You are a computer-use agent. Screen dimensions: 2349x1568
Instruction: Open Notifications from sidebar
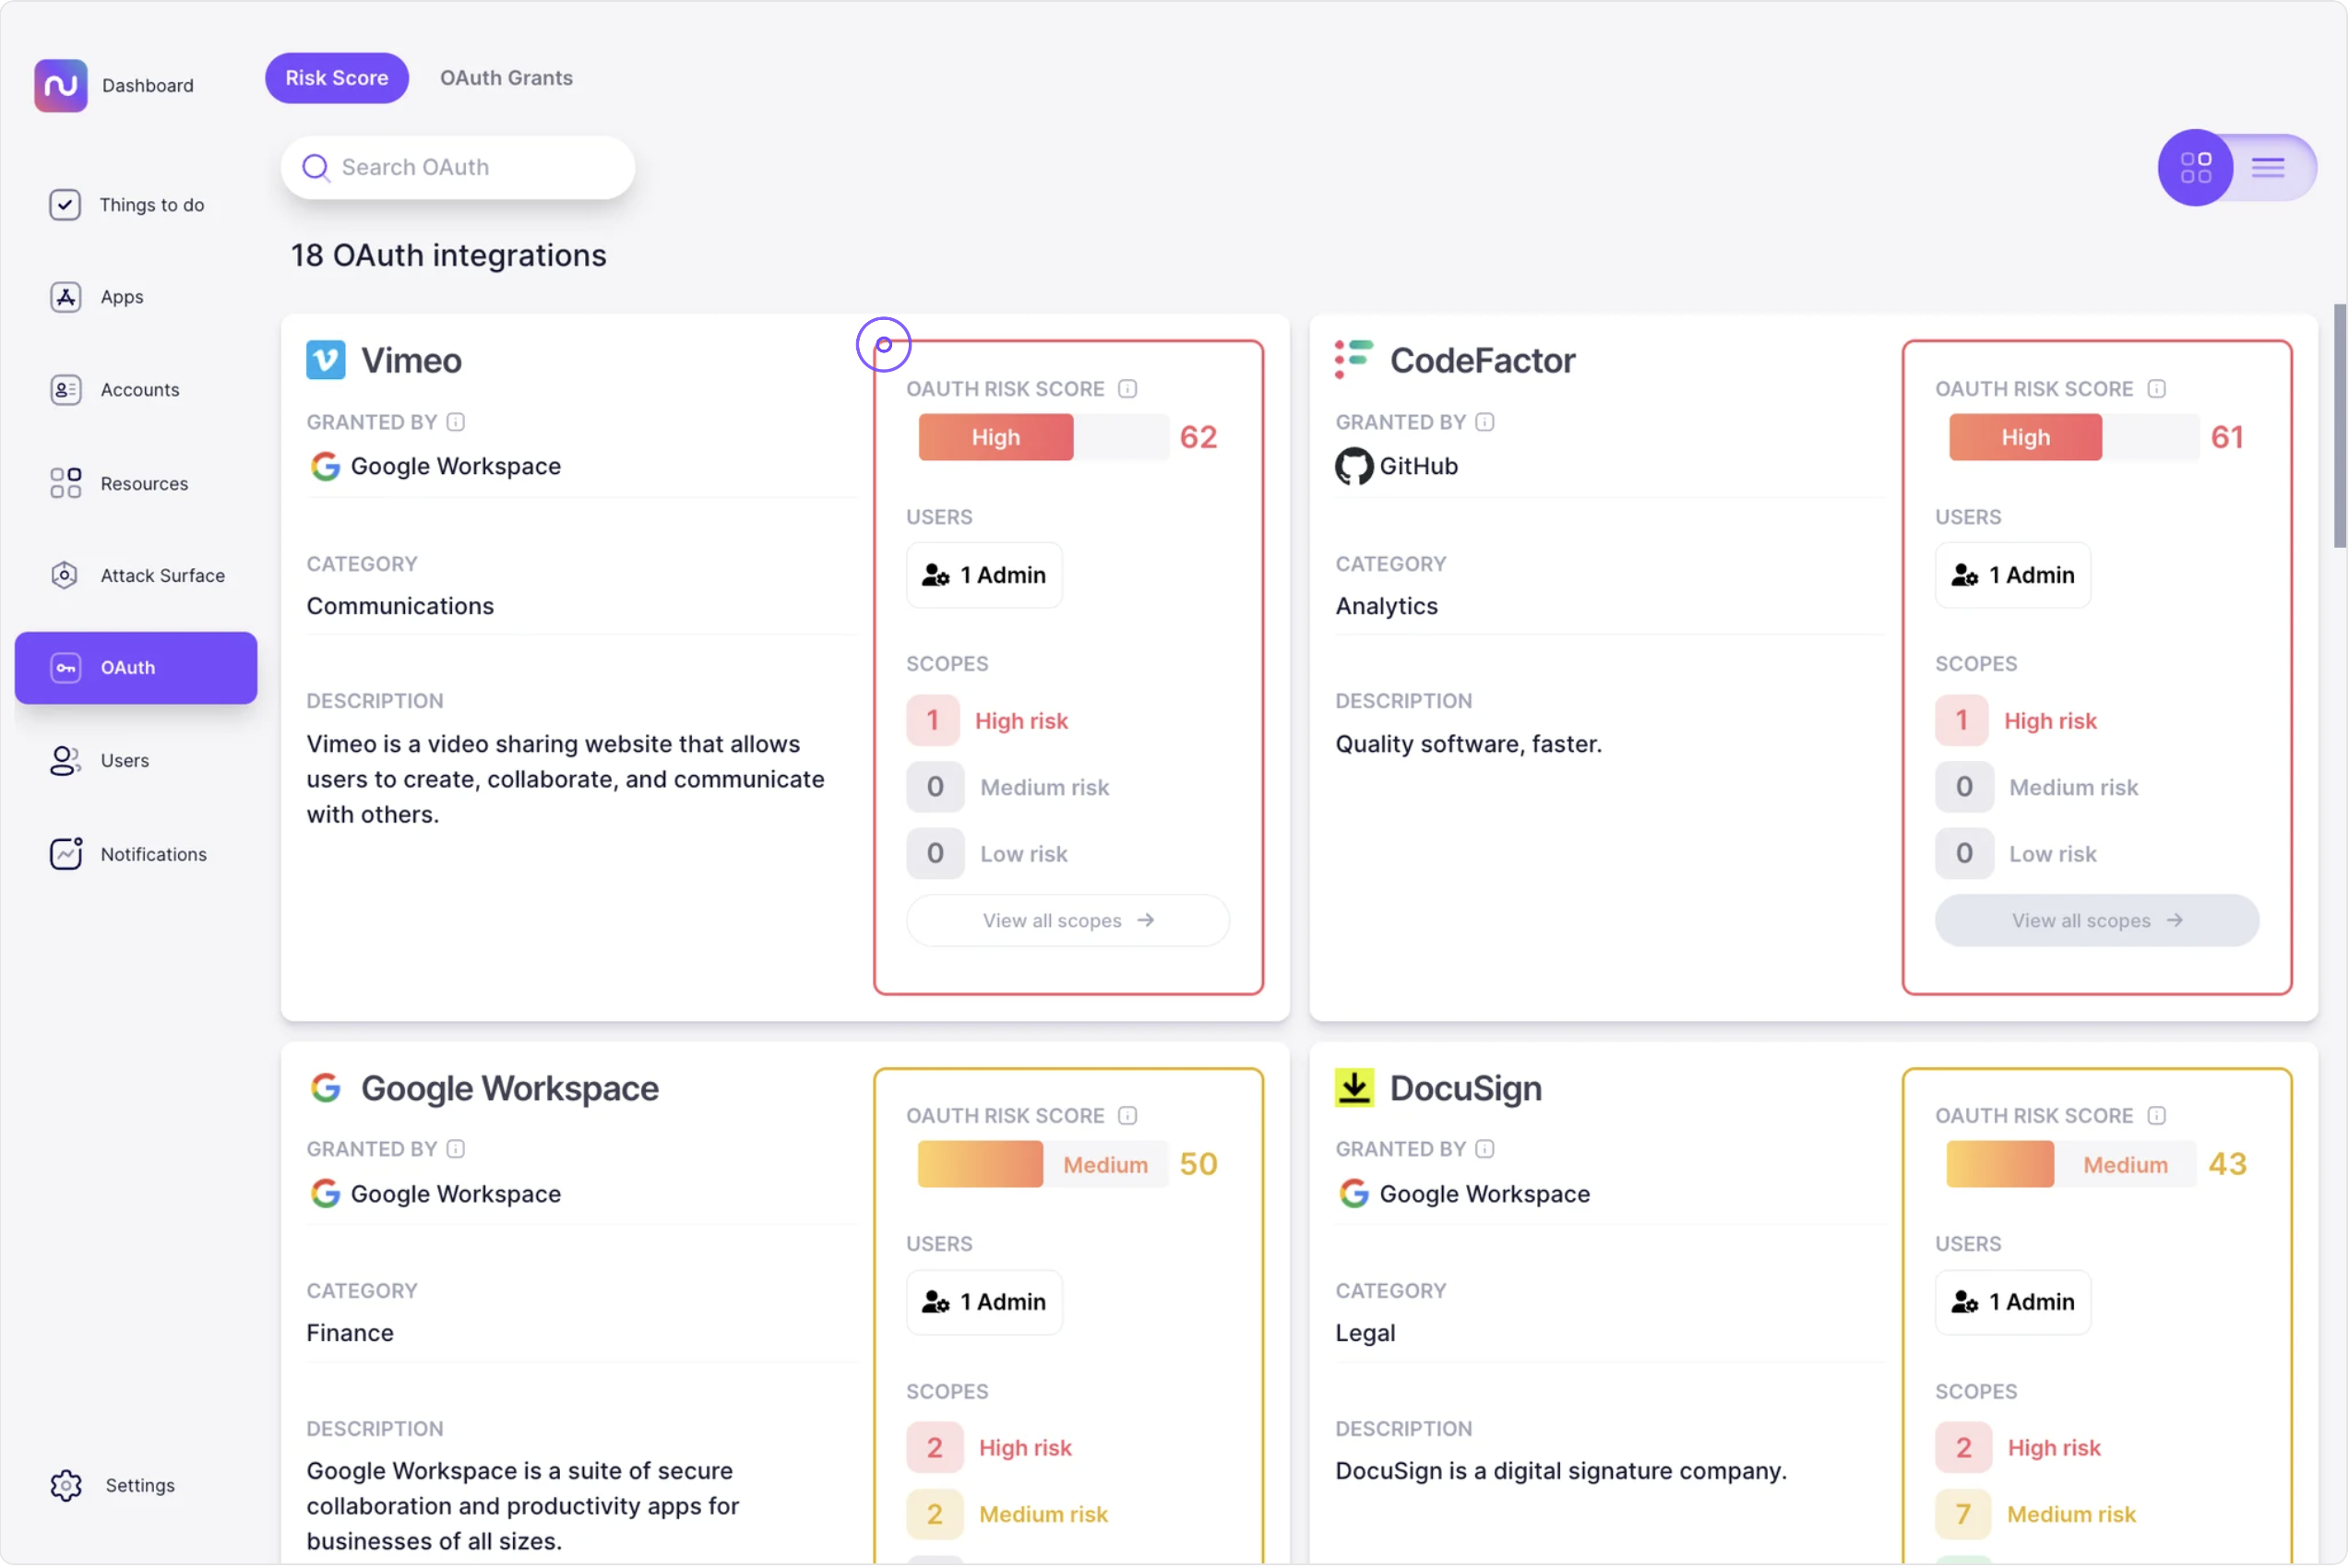(153, 855)
